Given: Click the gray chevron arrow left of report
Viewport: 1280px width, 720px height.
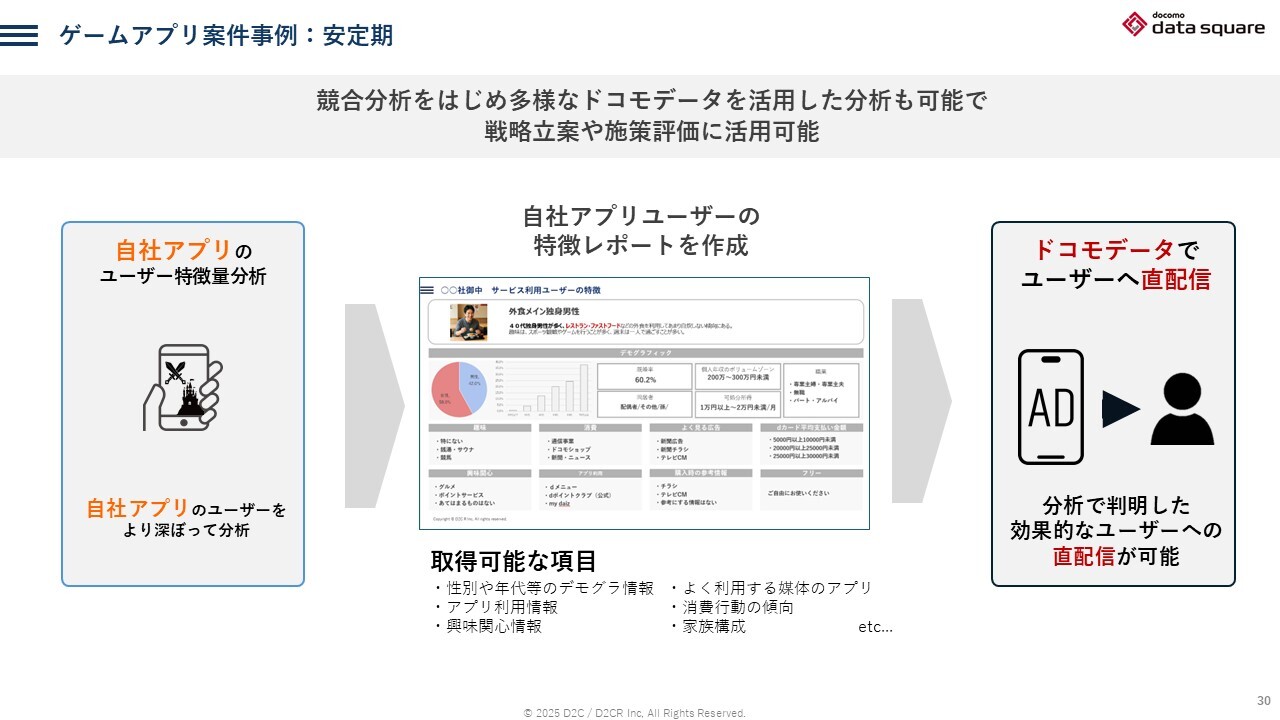Looking at the screenshot, I should pyautogui.click(x=373, y=405).
